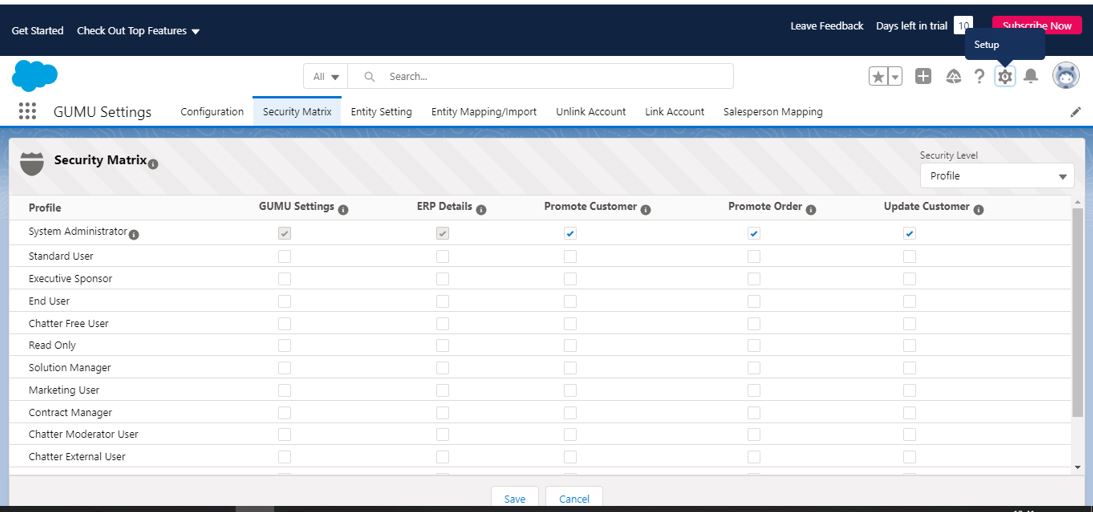
Task: Click the Cancel button
Action: coord(574,498)
